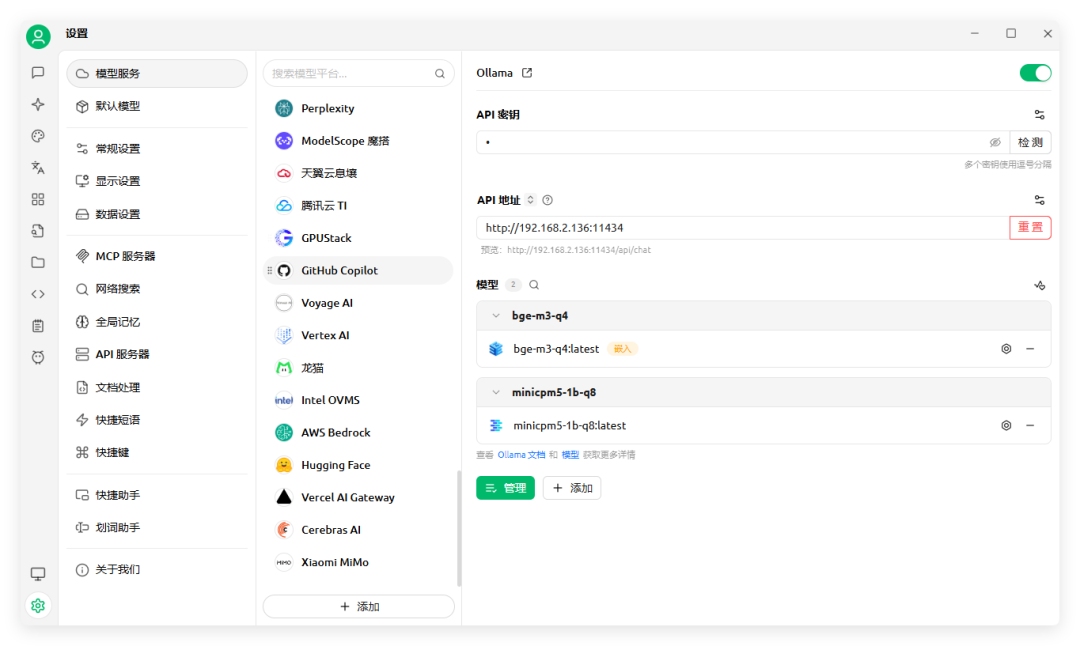Image resolution: width=1080 pixels, height=646 pixels.
Task: Open 快捷助手 settings menu
Action: 157,495
